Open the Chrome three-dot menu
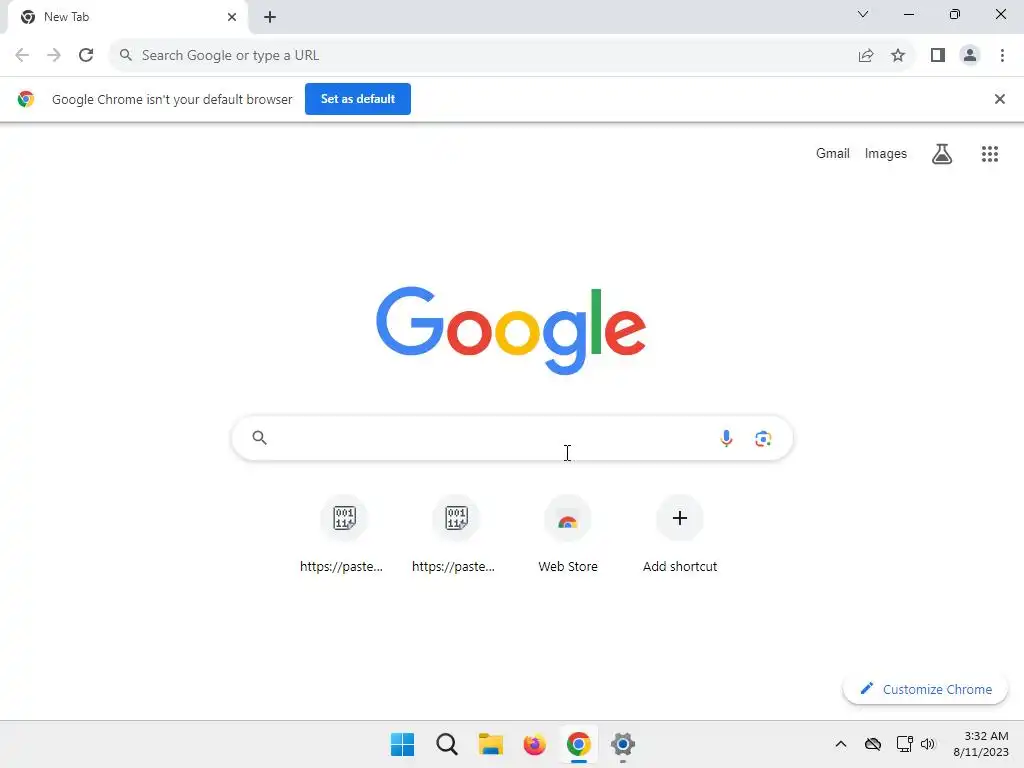 [1002, 56]
